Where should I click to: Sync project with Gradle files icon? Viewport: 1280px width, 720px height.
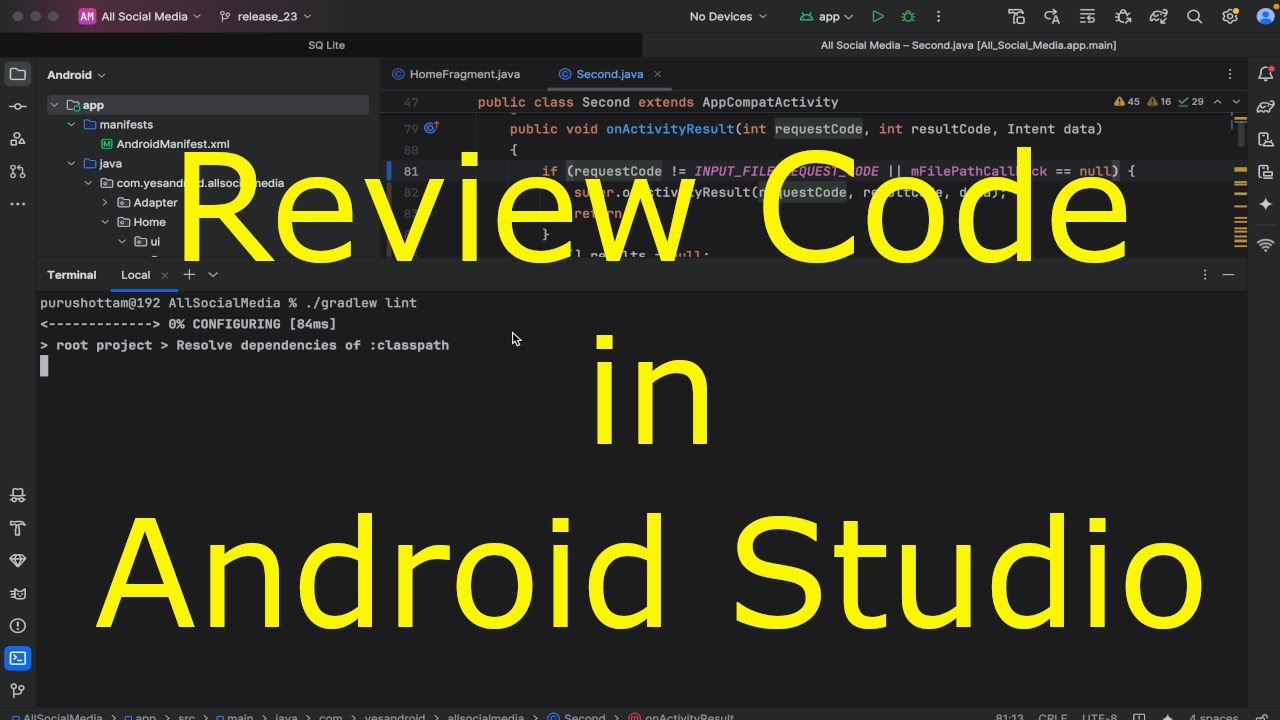pyautogui.click(x=1158, y=16)
